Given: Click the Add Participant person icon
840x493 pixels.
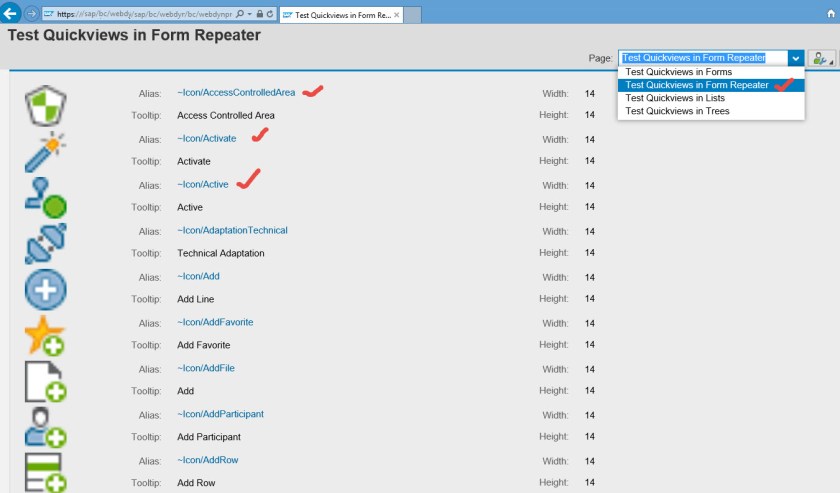Looking at the screenshot, I should point(46,428).
